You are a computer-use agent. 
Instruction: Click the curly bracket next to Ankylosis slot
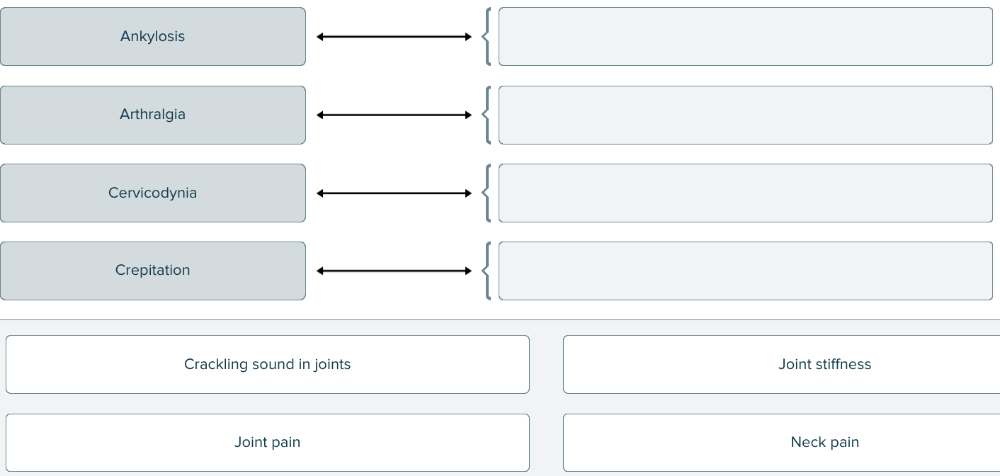click(x=486, y=37)
